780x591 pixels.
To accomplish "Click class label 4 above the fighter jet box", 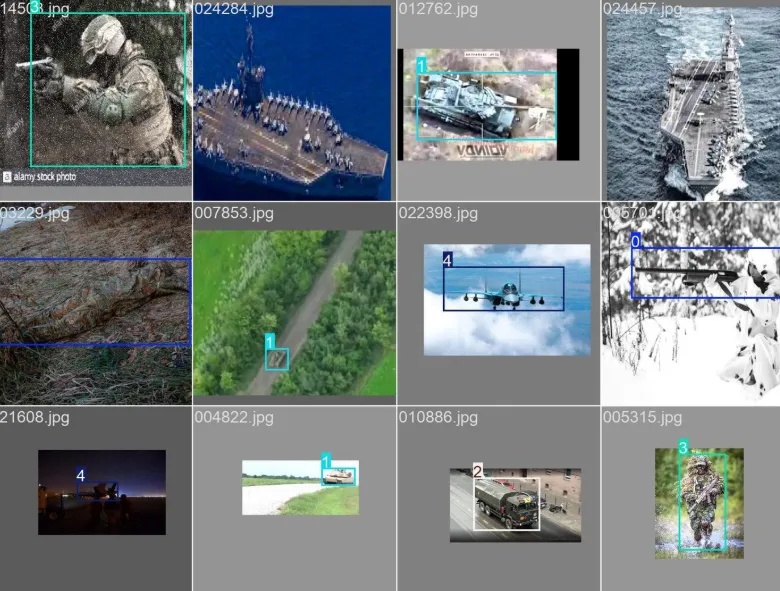I will coord(447,260).
